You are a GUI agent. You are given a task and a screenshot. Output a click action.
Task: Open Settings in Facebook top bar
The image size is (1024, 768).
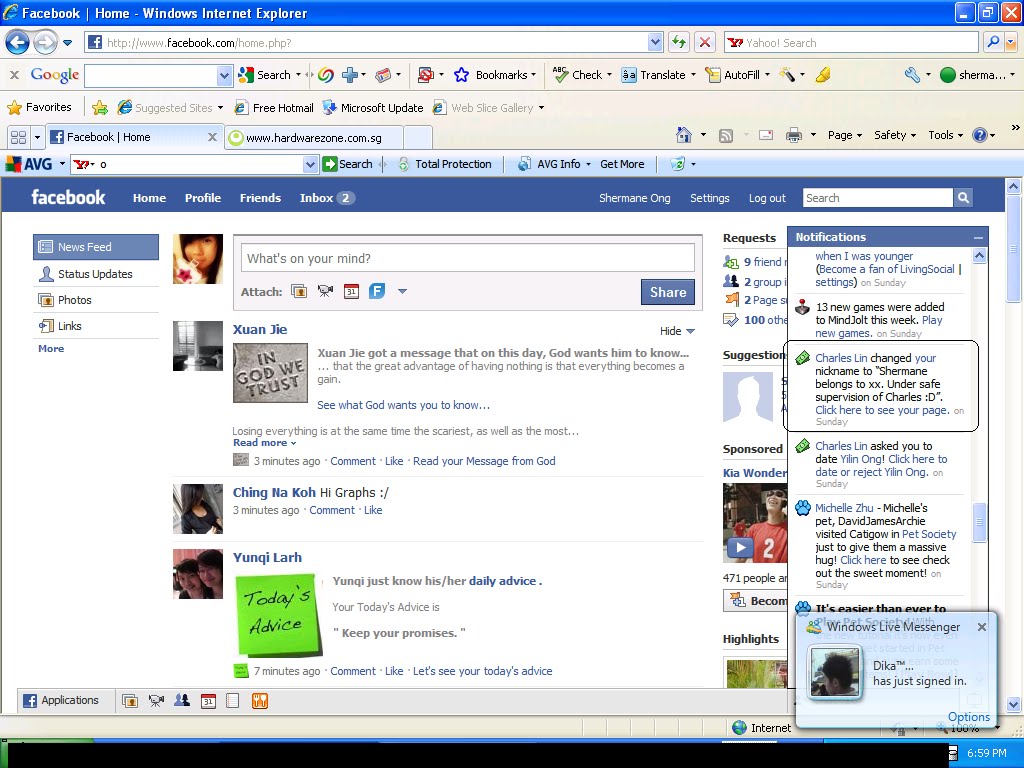[709, 198]
